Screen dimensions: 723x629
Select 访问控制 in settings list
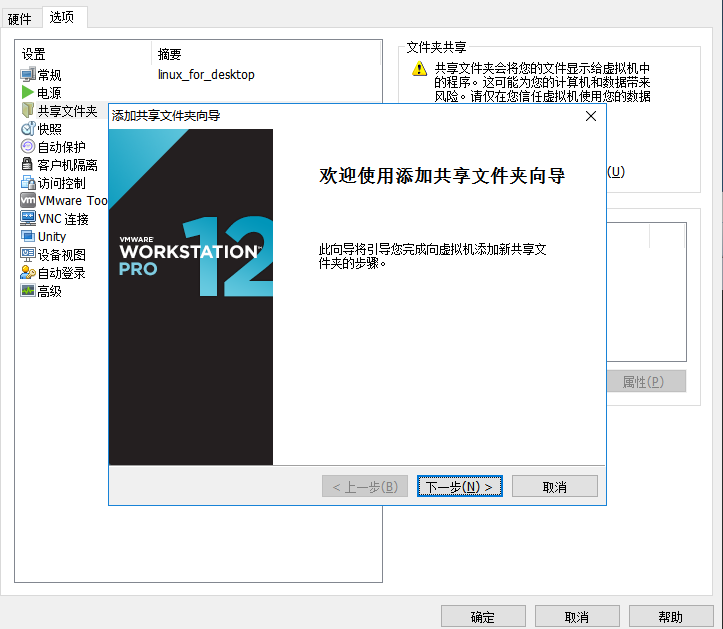[x=61, y=183]
